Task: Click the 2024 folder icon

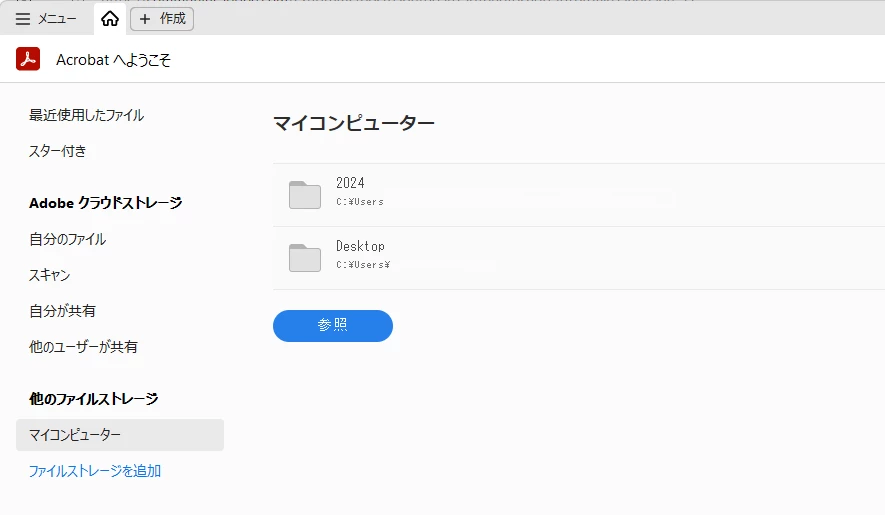Action: coord(305,195)
